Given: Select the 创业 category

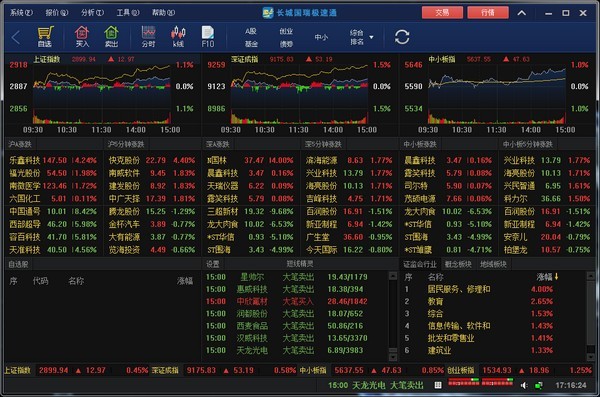Looking at the screenshot, I should 286,31.
